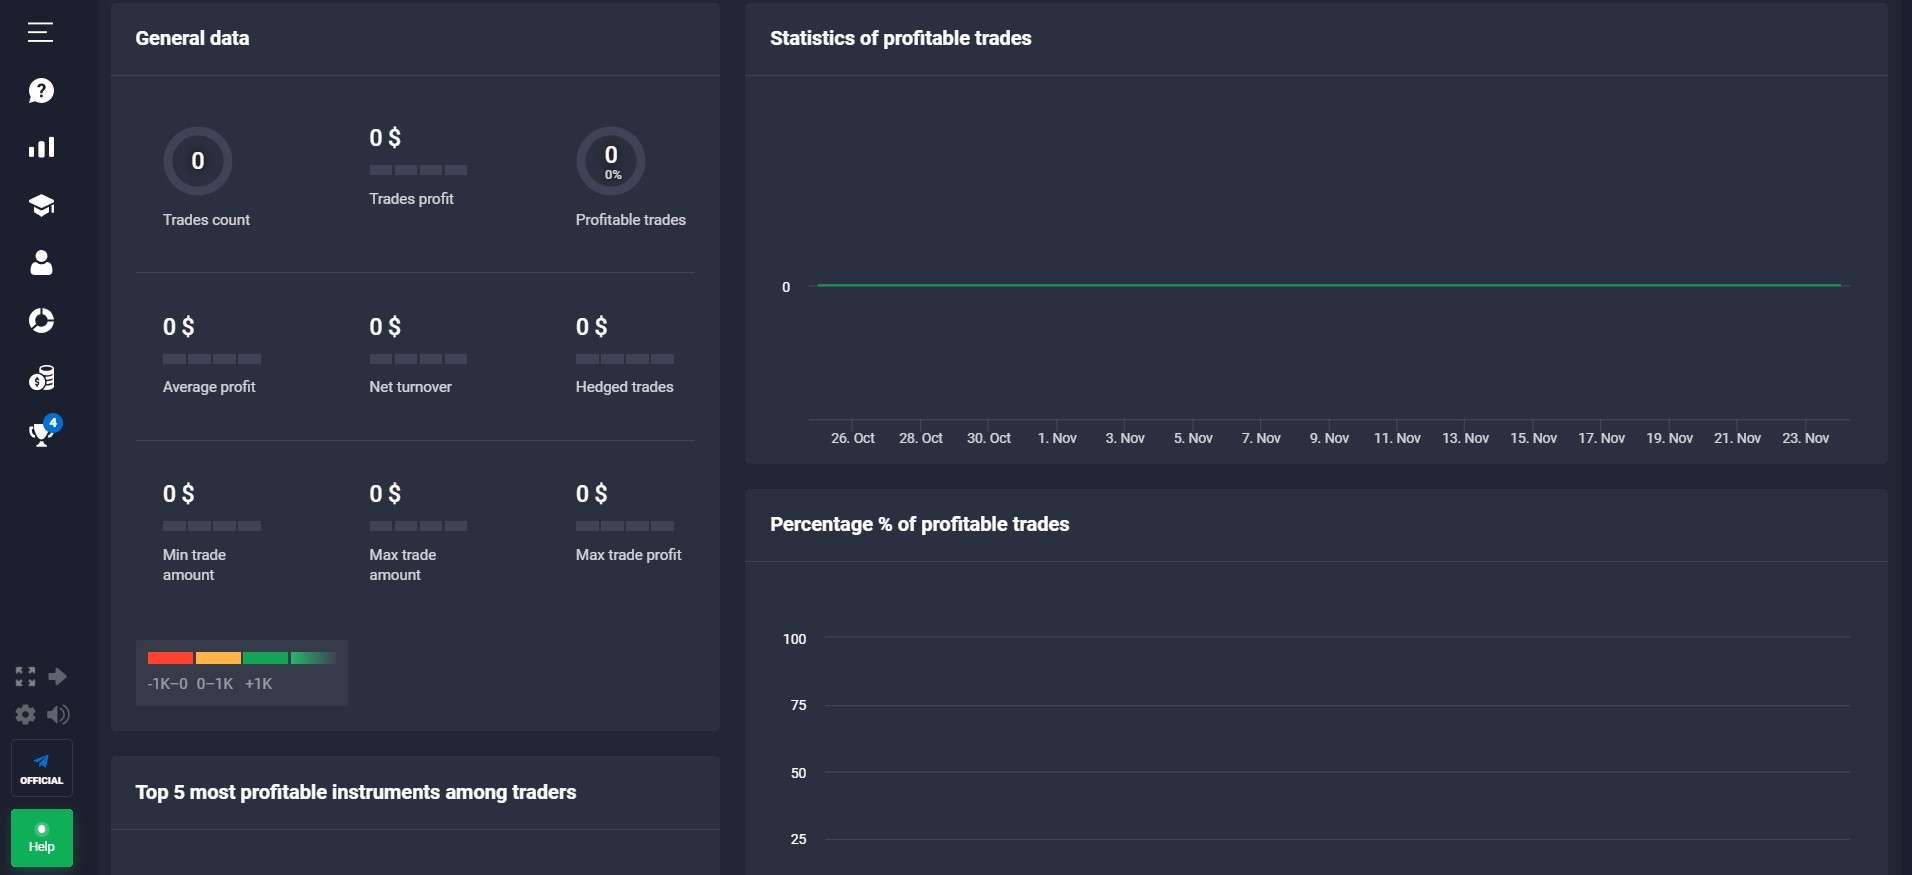Open the question mark help icon
This screenshot has height=875, width=1912.
coord(41,91)
